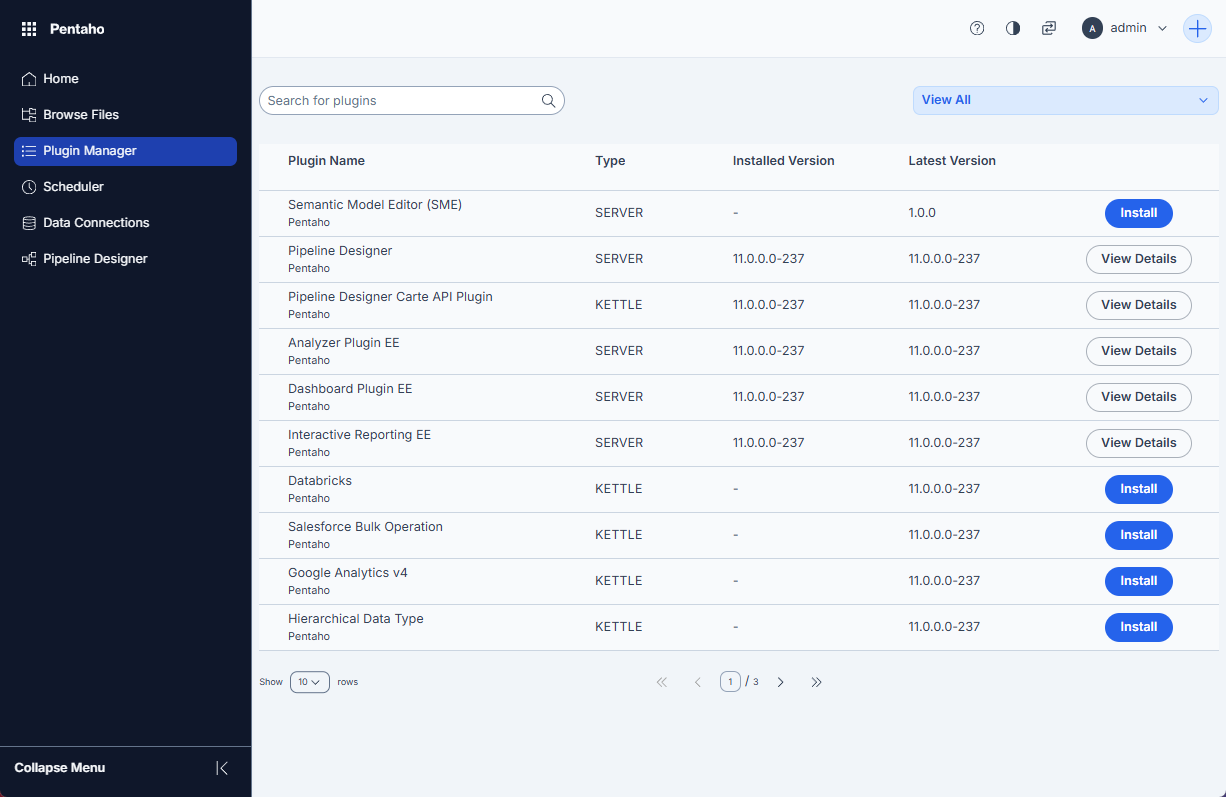Open the Pentaho apps grid icon

[29, 29]
